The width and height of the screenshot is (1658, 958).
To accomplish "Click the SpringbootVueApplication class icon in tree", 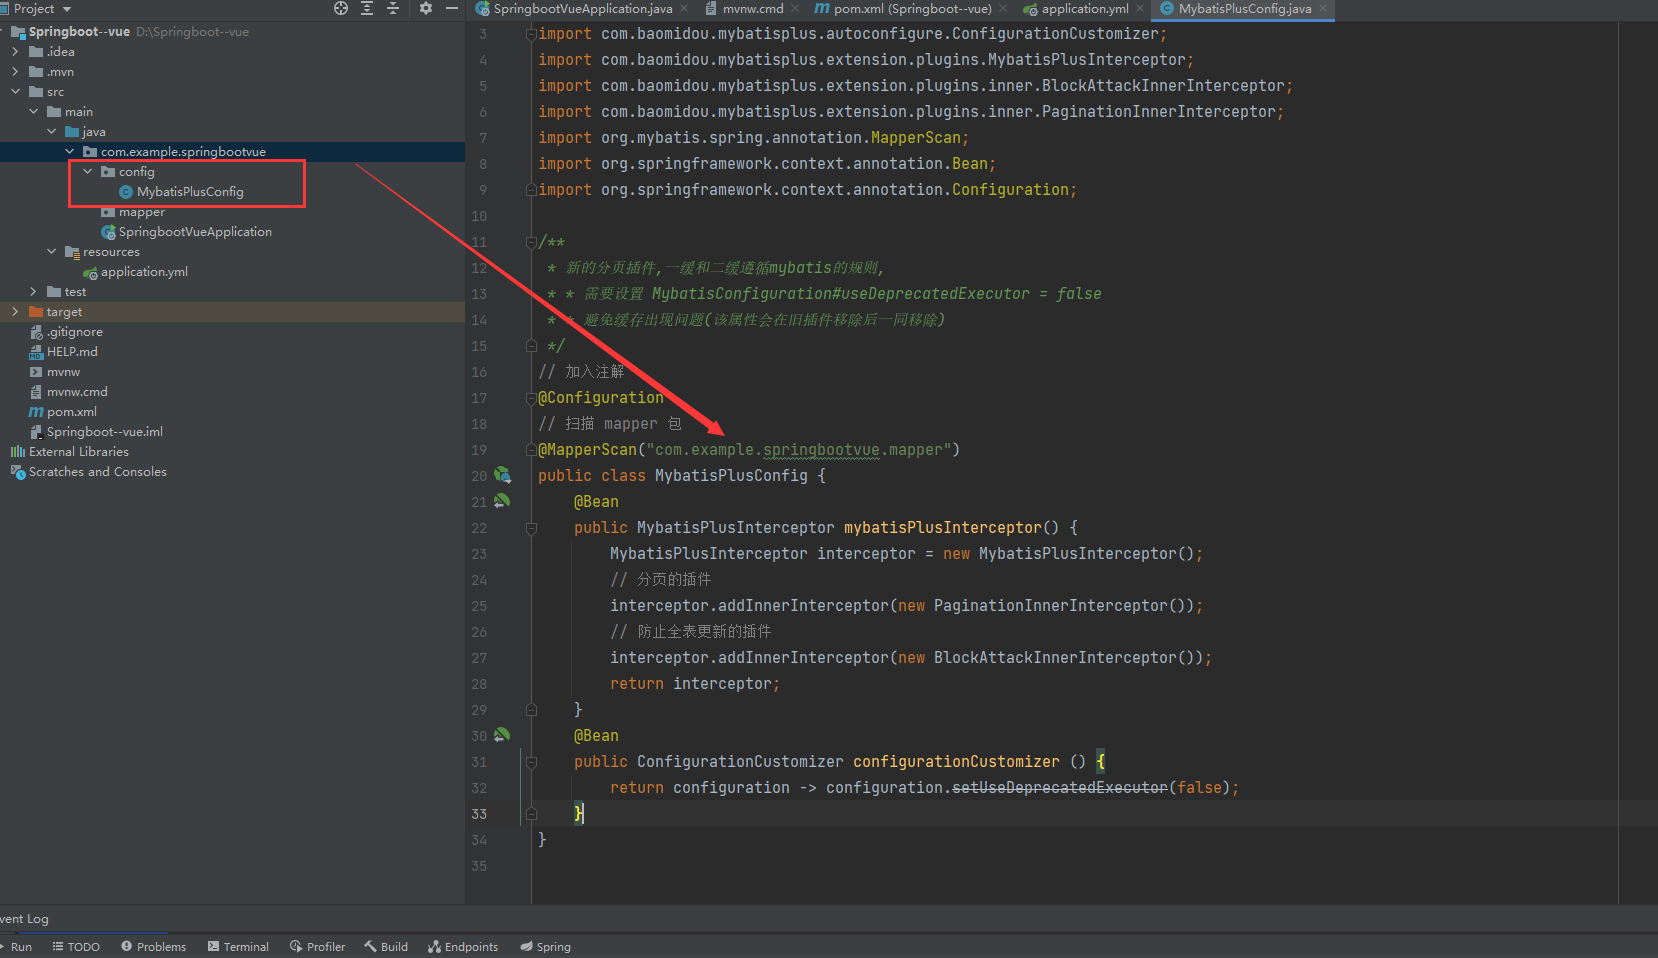I will (x=108, y=232).
